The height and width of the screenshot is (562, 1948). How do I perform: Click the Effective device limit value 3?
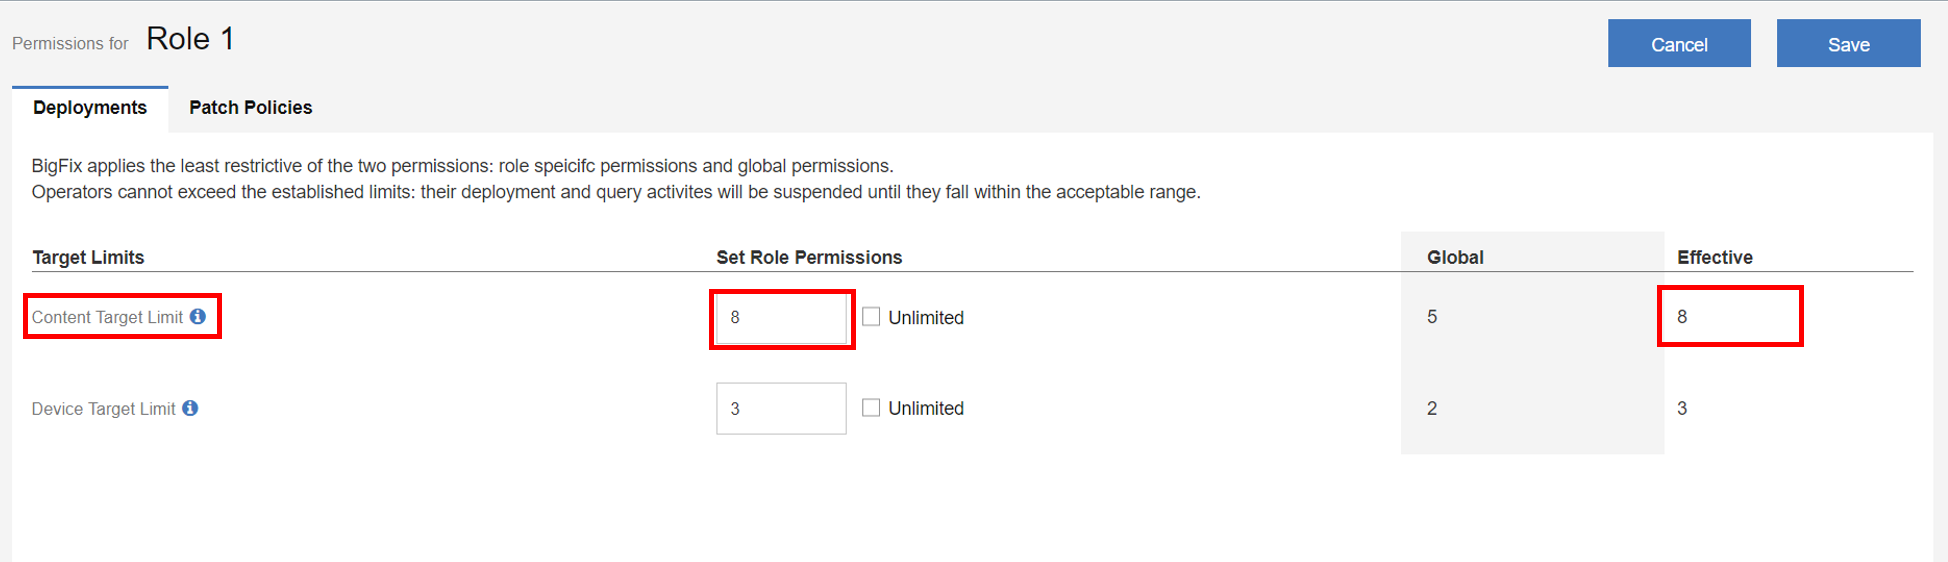click(x=1682, y=408)
